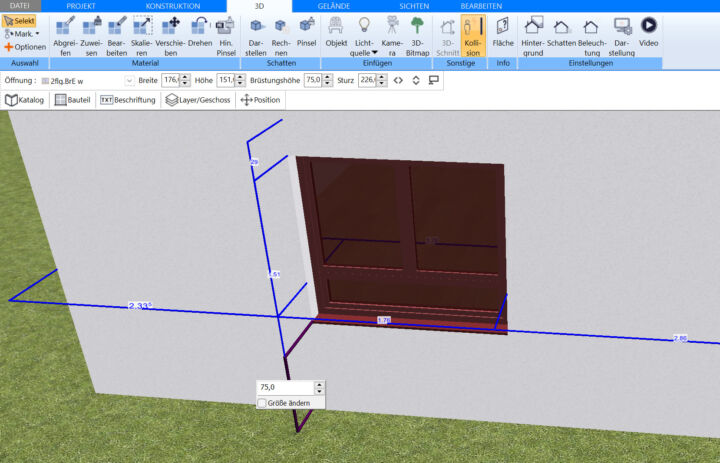Click the floating 75,0 field spinner
Image resolution: width=720 pixels, height=463 pixels.
[x=320, y=387]
